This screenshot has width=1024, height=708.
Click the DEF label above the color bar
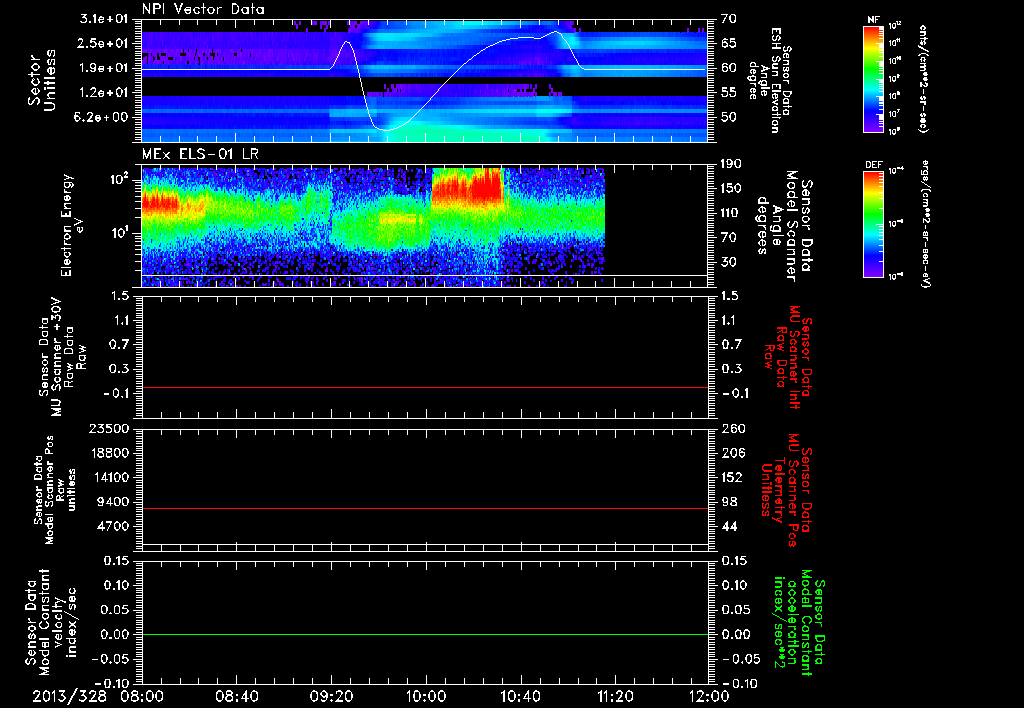pos(873,165)
